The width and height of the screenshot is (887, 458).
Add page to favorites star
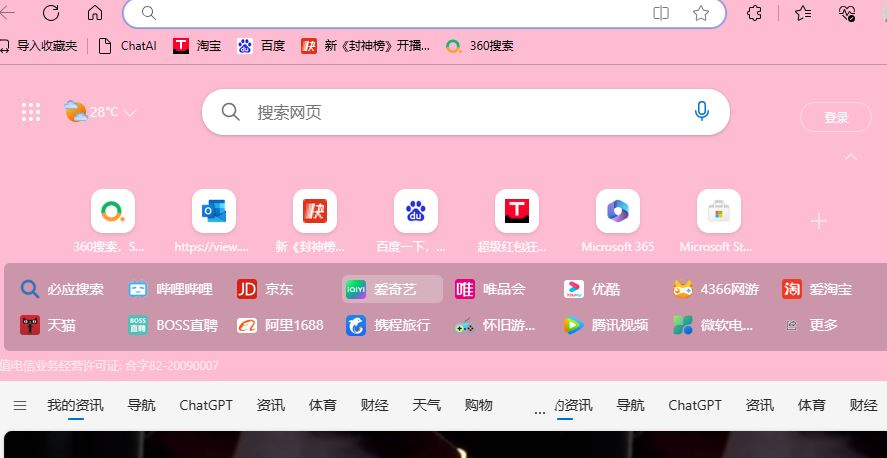[701, 13]
